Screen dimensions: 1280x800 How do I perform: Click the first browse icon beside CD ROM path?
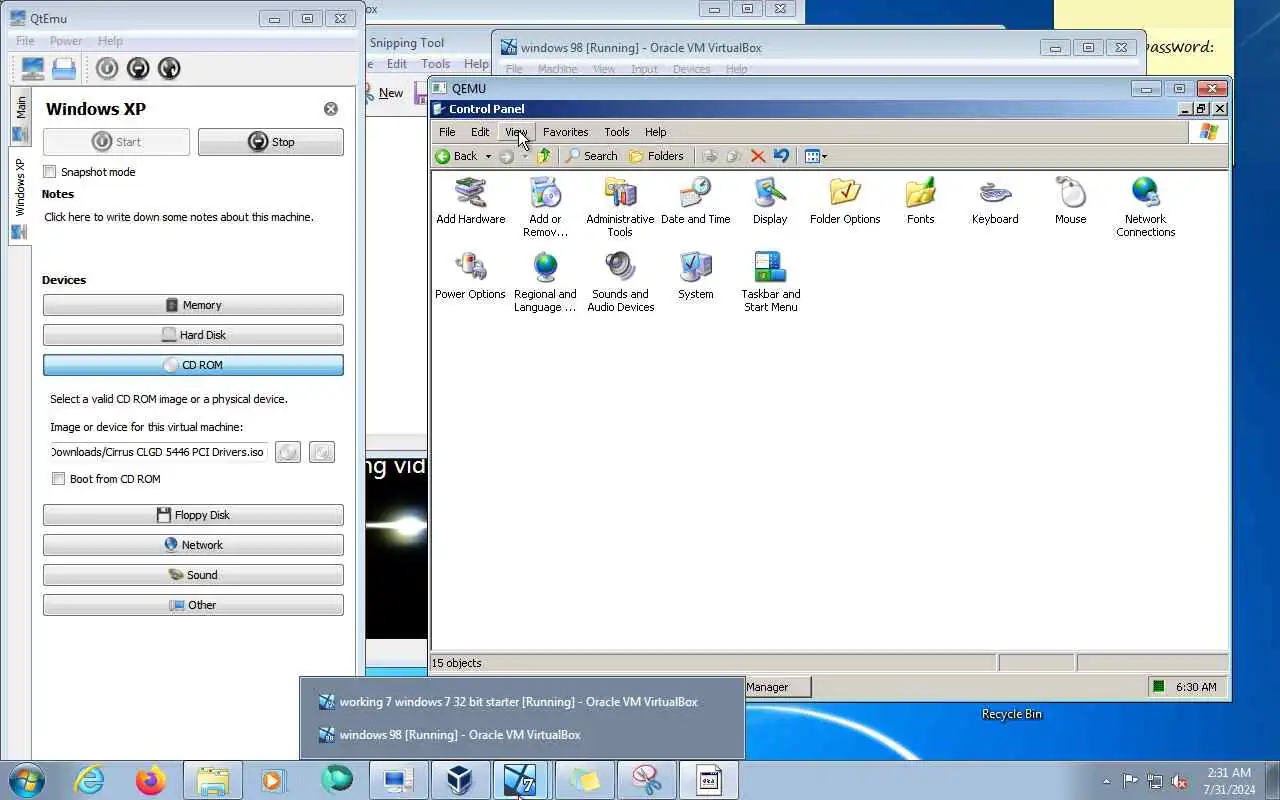288,452
